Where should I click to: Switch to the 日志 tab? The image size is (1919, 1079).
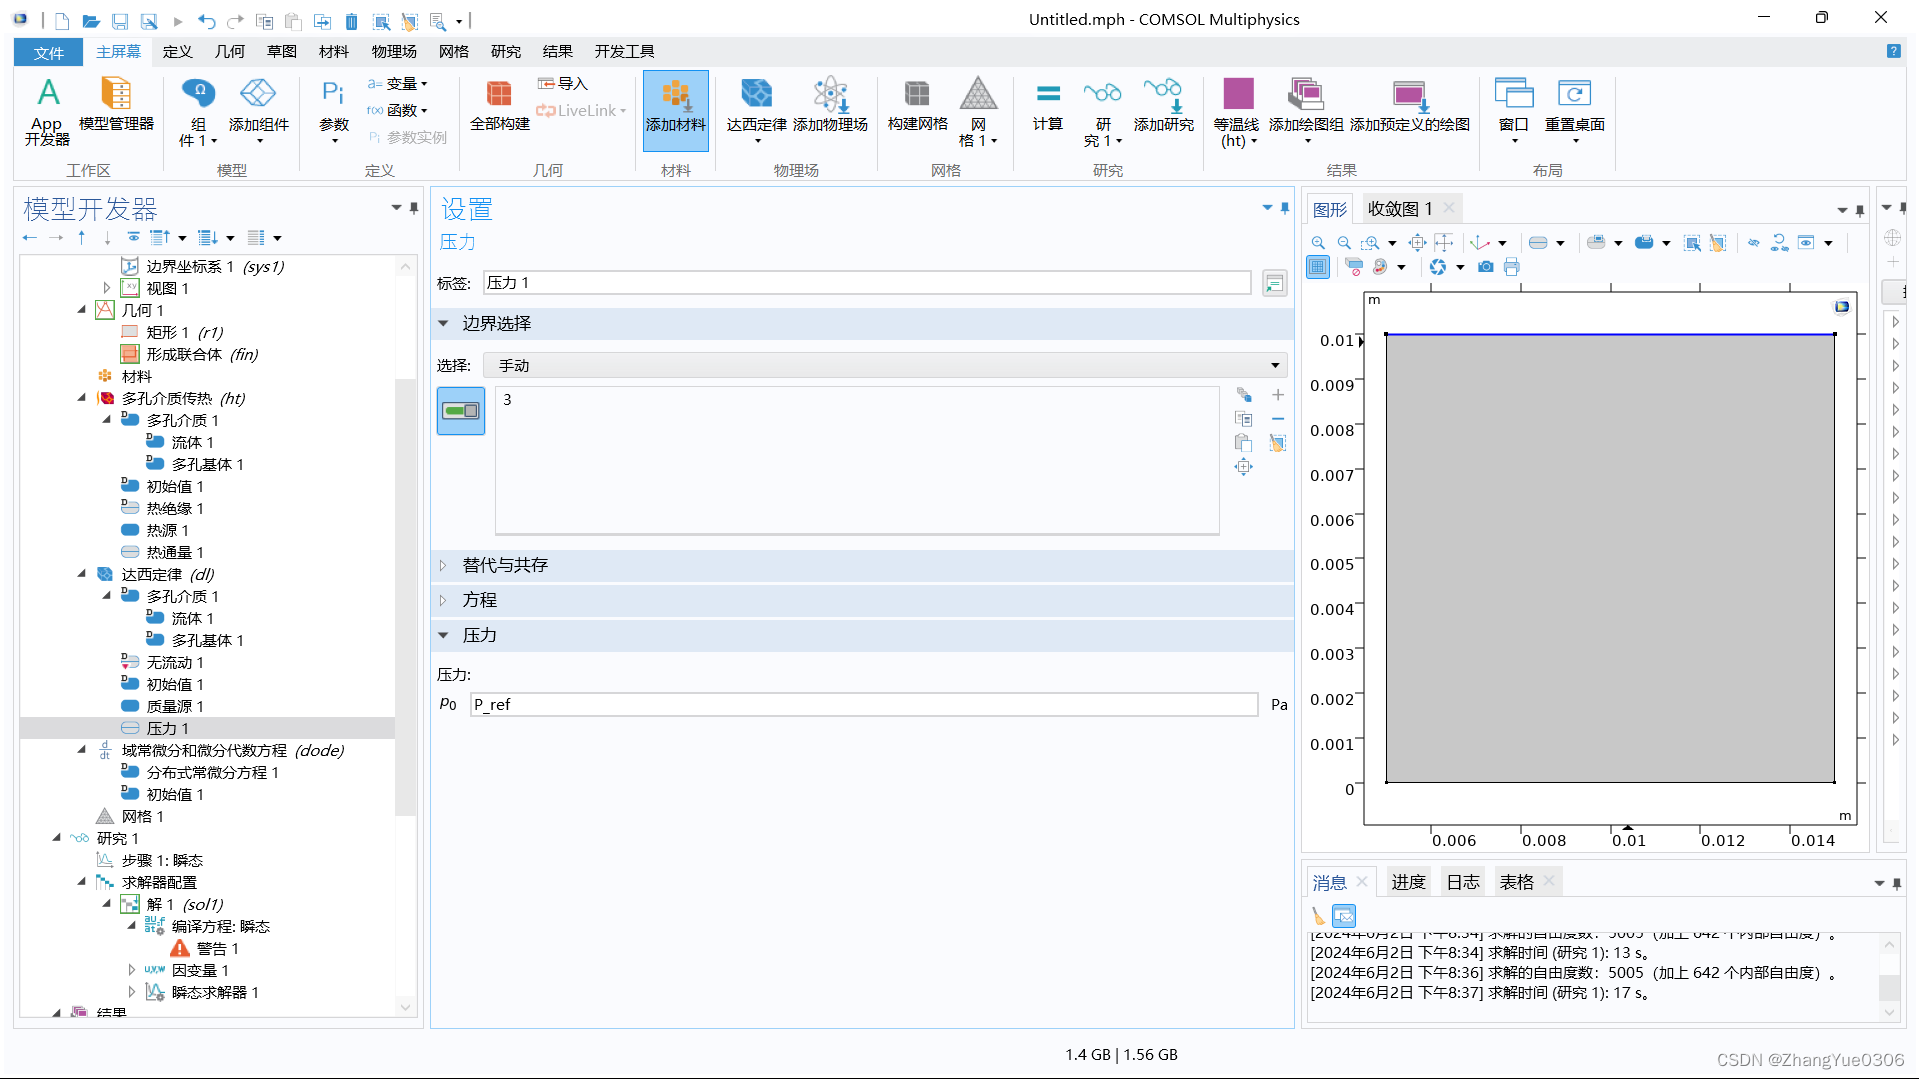pos(1463,882)
